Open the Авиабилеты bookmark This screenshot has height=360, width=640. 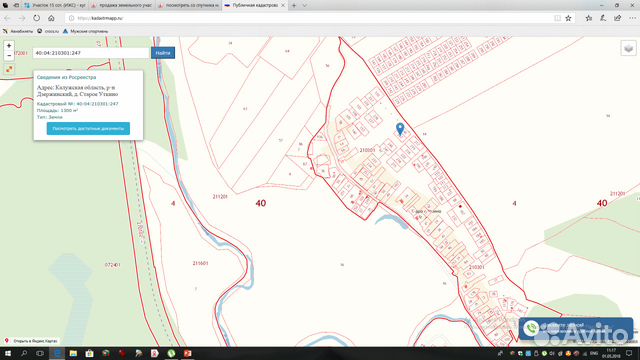coord(18,31)
